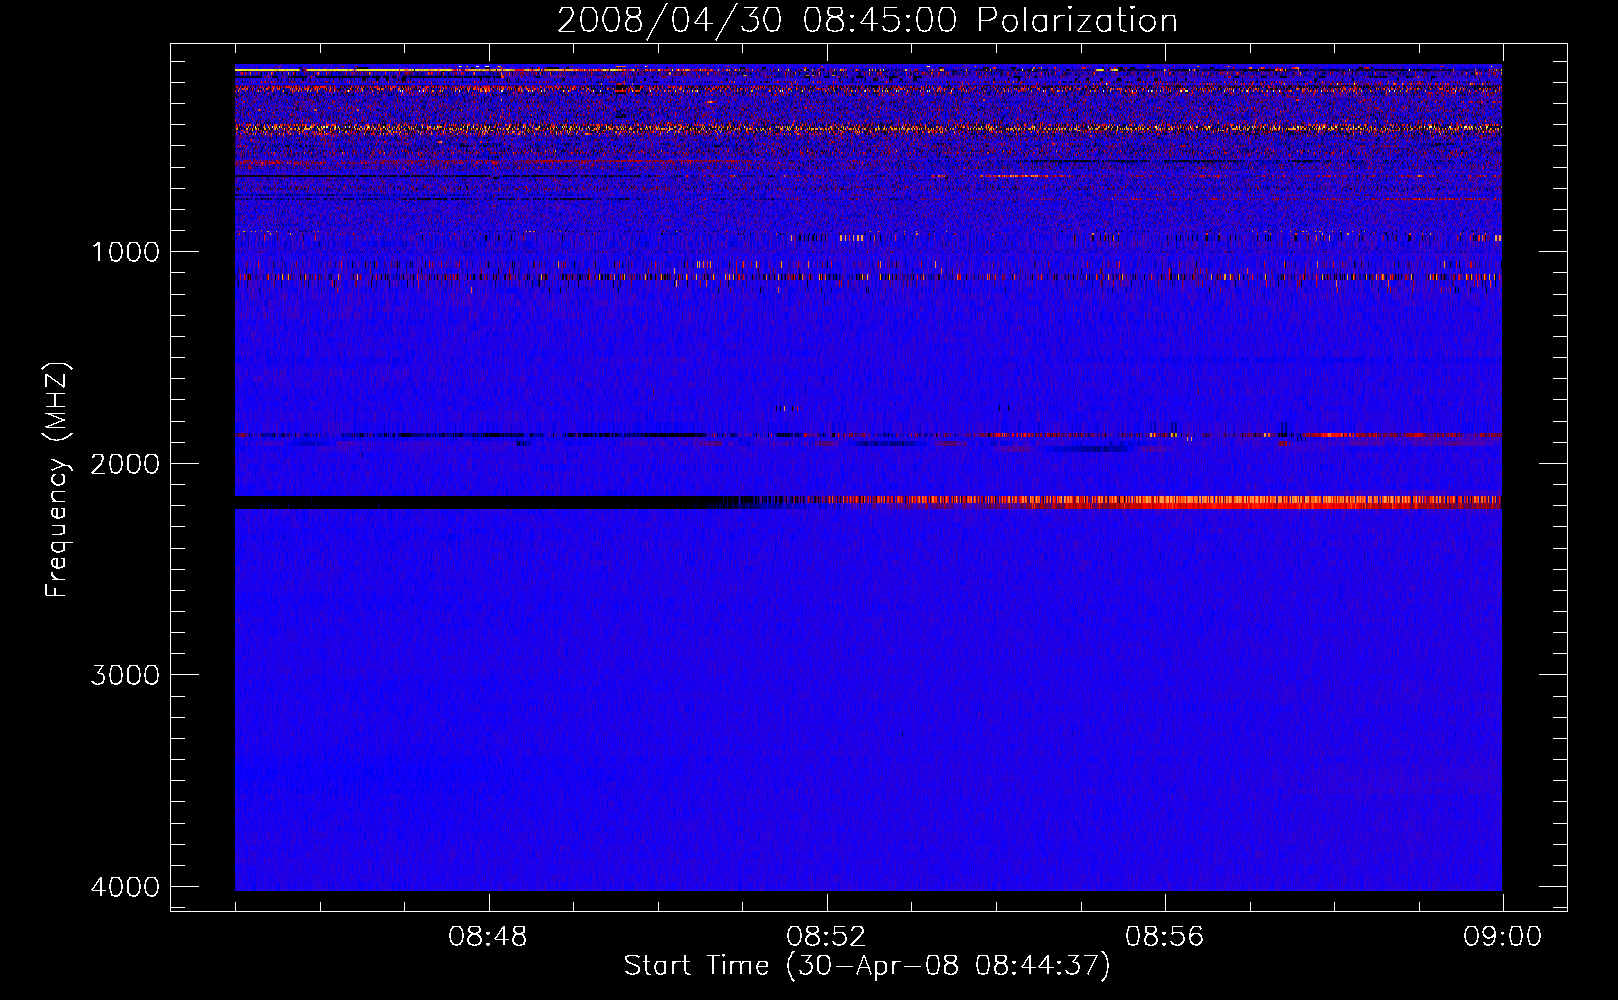Viewport: 1618px width, 1000px height.
Task: Click the 08:48 time tick label
Action: (488, 937)
